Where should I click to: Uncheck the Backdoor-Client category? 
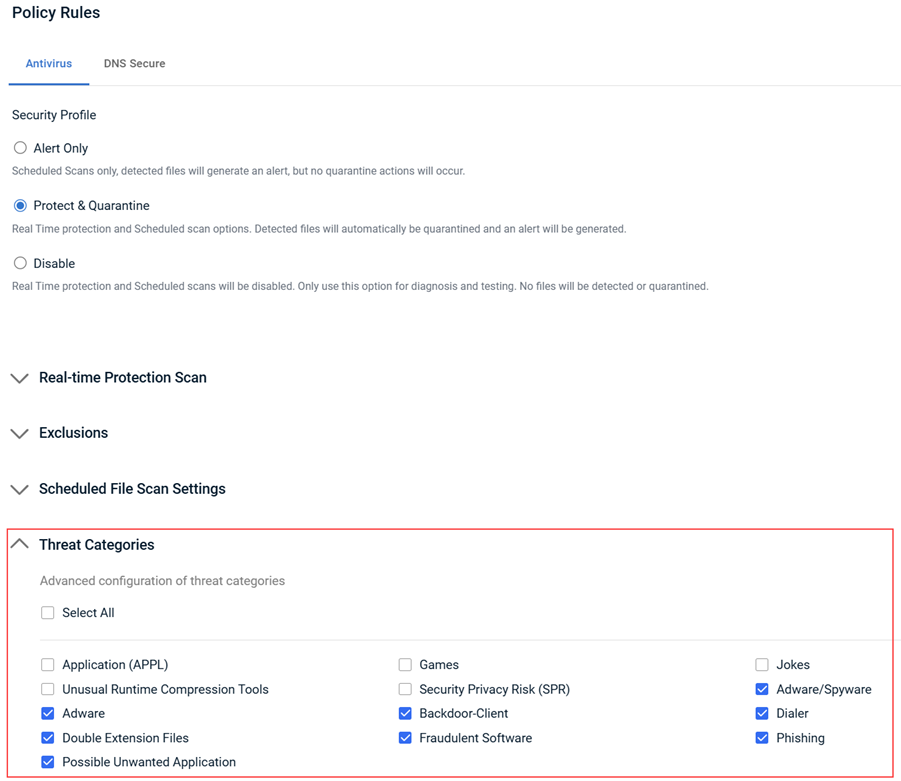pyautogui.click(x=405, y=714)
